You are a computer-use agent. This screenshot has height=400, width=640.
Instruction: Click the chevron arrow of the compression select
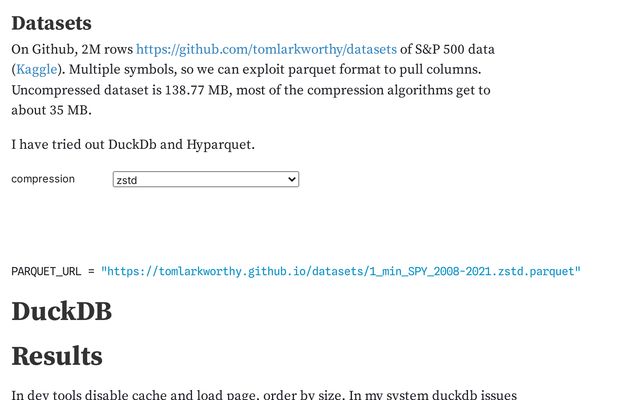pos(292,179)
